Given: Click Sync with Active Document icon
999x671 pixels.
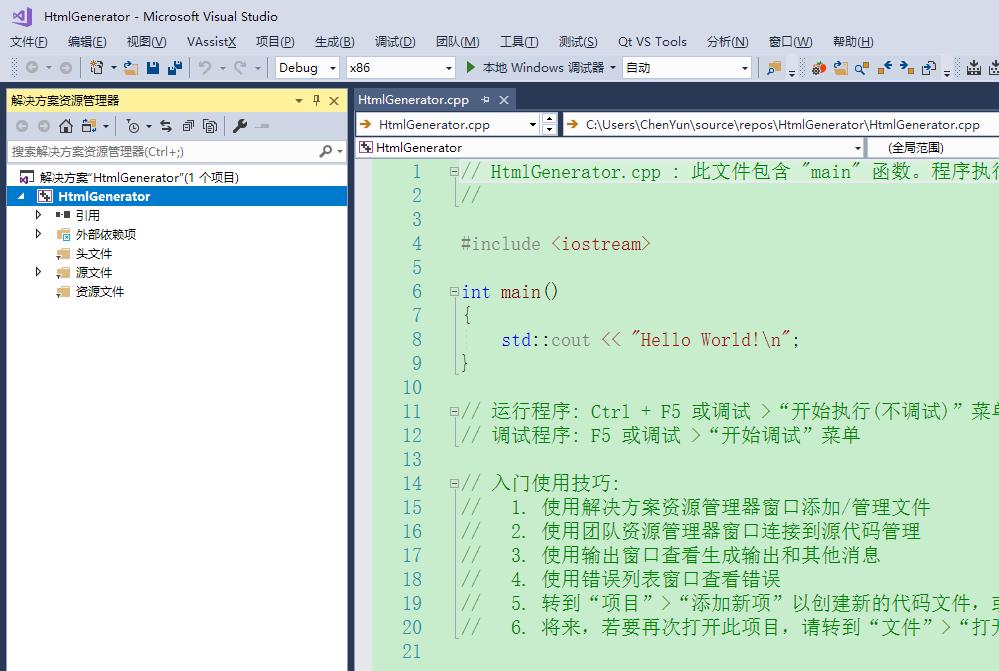Looking at the screenshot, I should (x=166, y=126).
